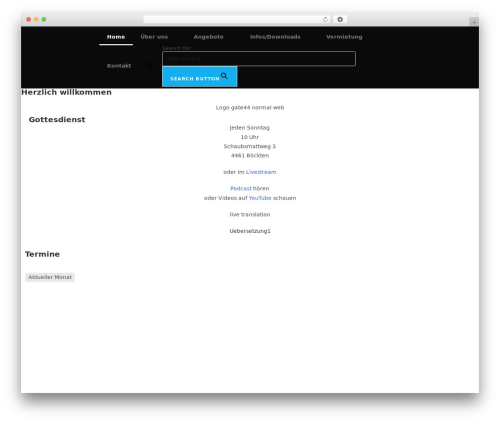
Task: Click the 'Logo gate44 normal web' image text
Action: click(250, 107)
